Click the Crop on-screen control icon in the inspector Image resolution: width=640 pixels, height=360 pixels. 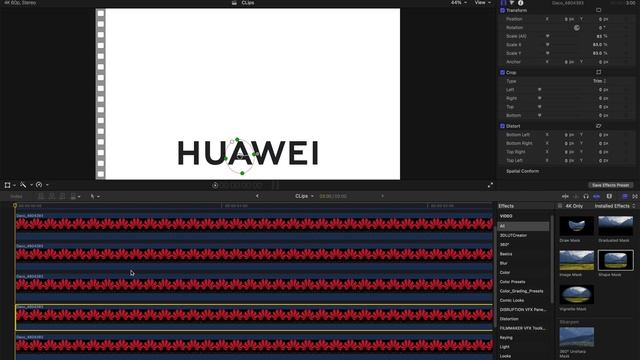coord(598,72)
